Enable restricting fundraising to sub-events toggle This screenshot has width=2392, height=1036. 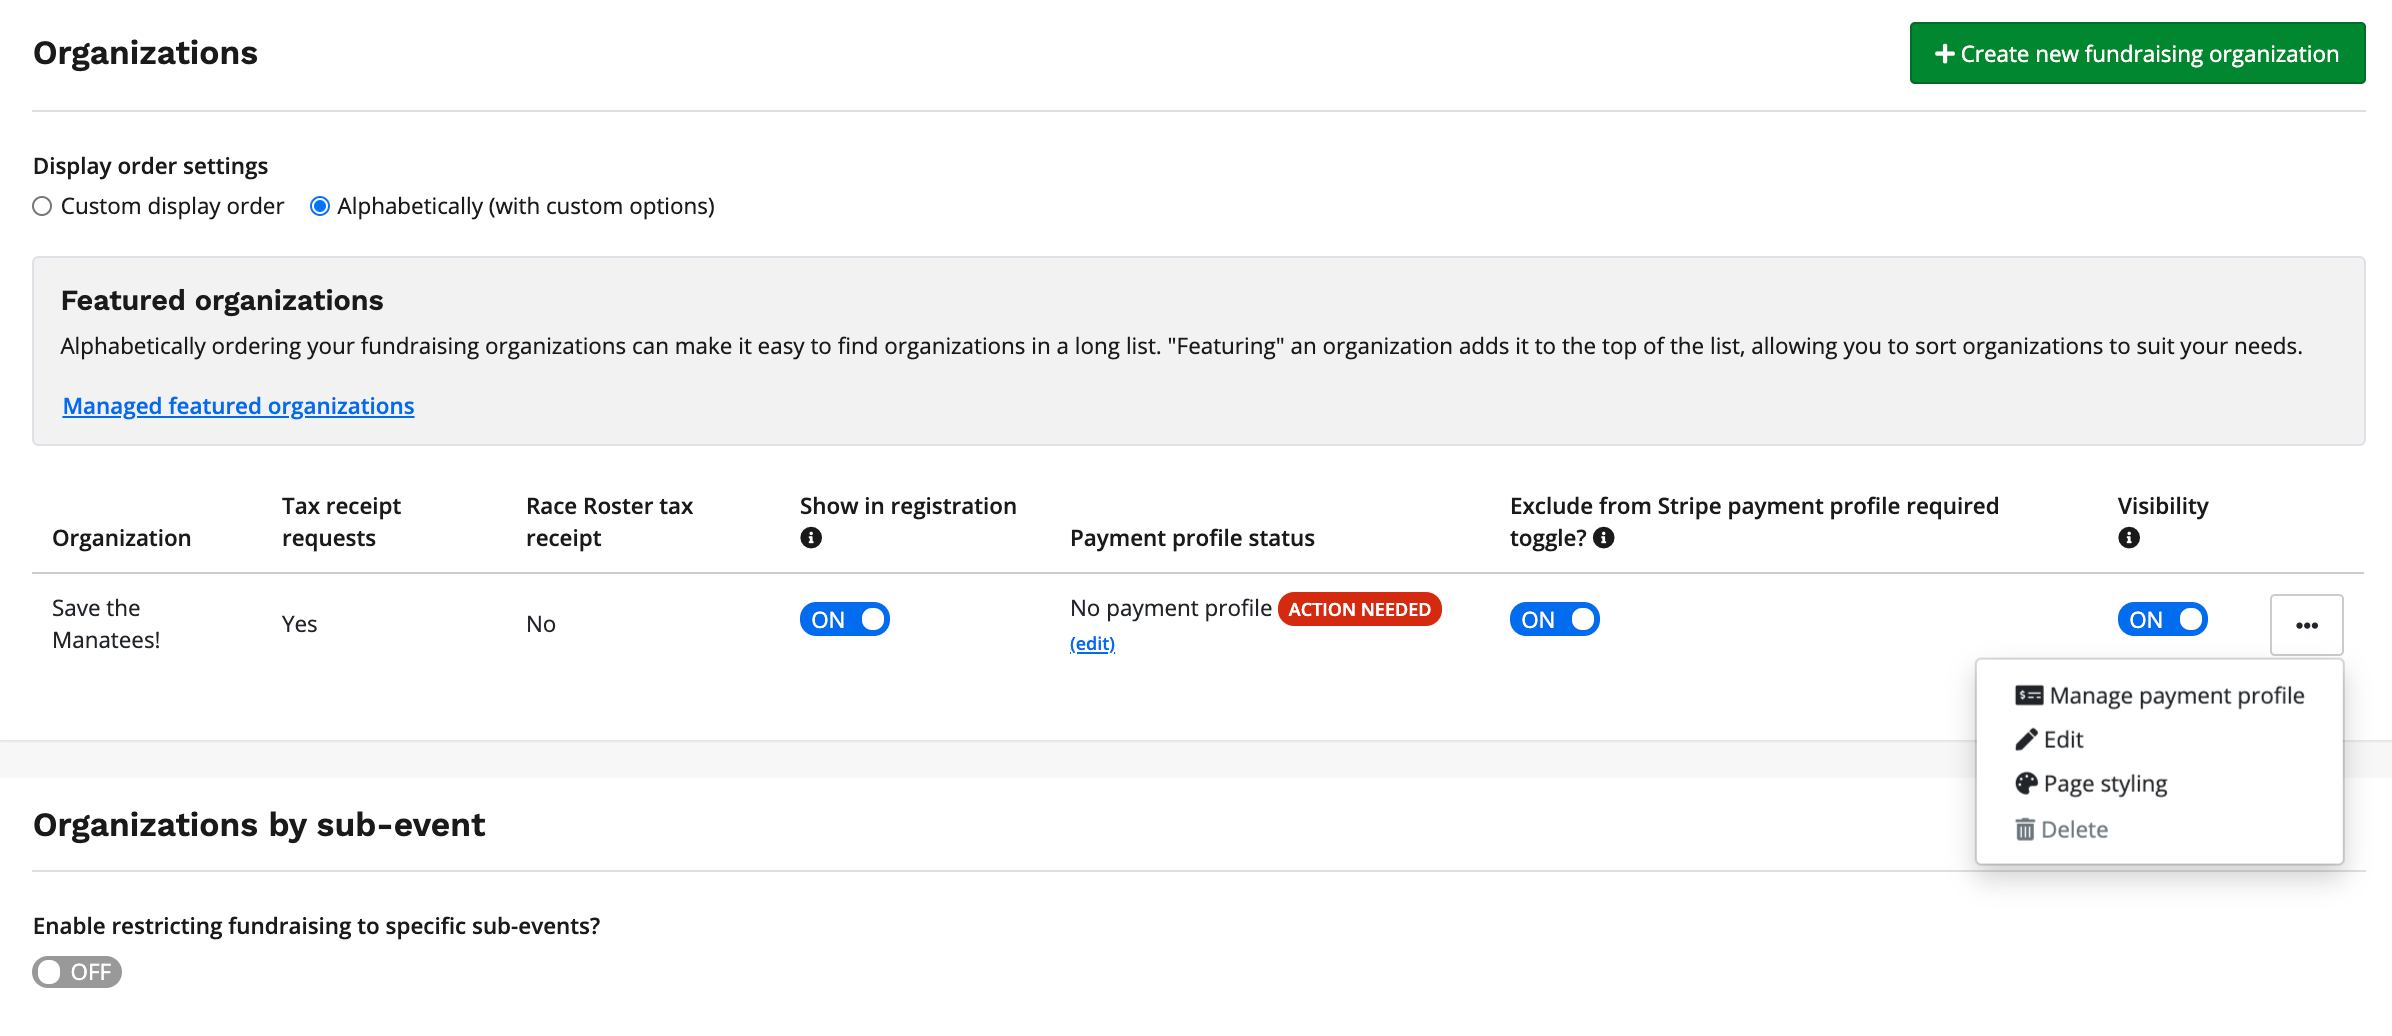[x=77, y=972]
